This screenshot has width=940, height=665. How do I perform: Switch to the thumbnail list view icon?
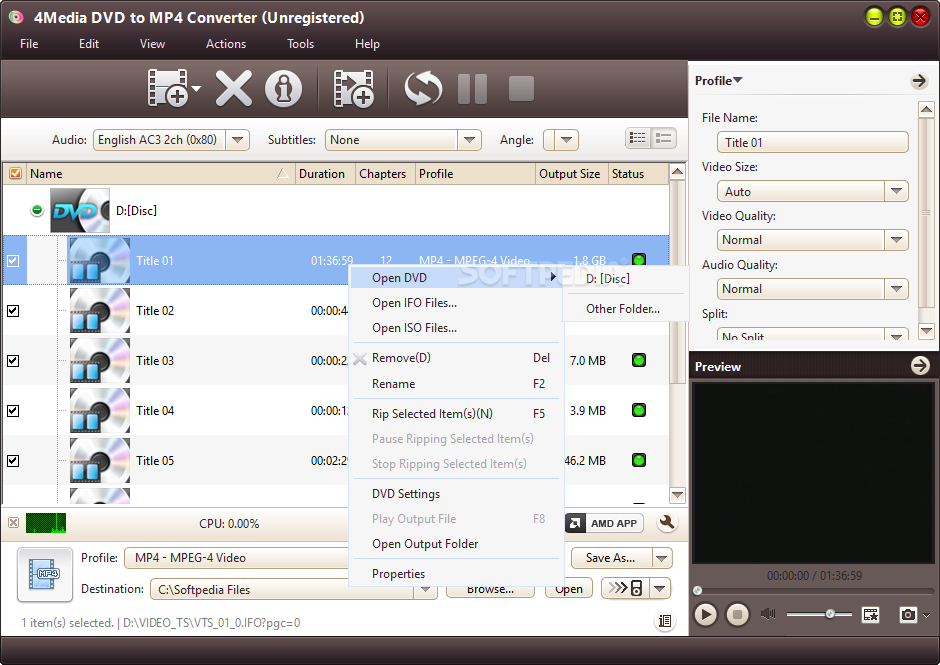click(664, 139)
